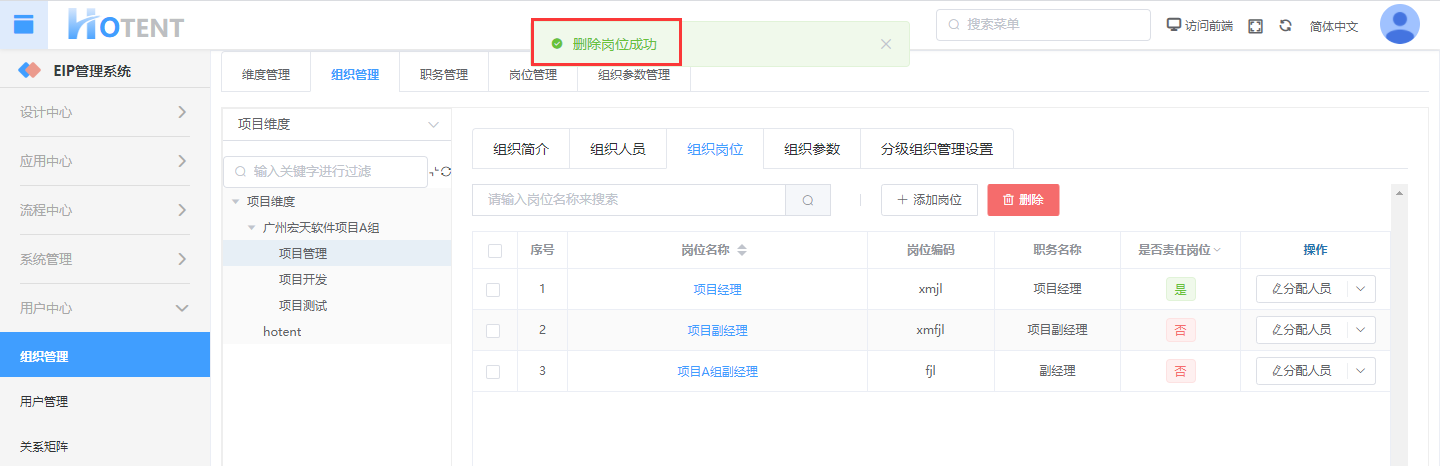The image size is (1440, 466).
Task: Open the 组织岗位 sub-tab
Action: tap(715, 149)
